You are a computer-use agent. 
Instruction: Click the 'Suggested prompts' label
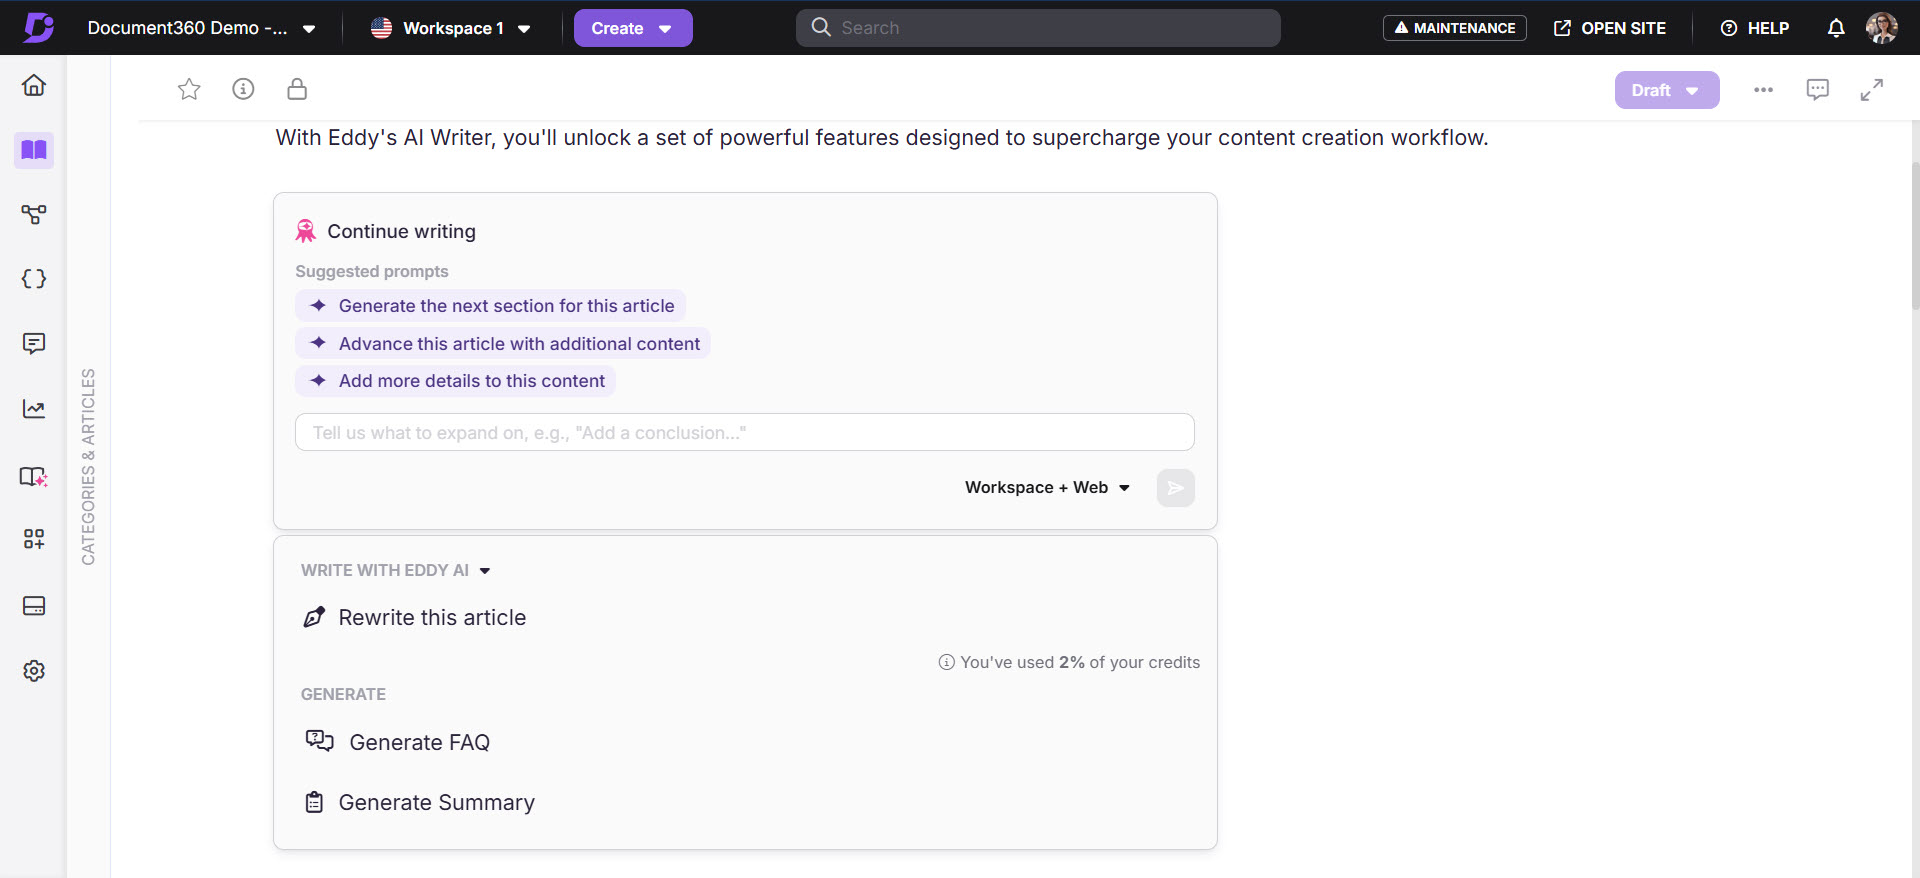click(372, 271)
